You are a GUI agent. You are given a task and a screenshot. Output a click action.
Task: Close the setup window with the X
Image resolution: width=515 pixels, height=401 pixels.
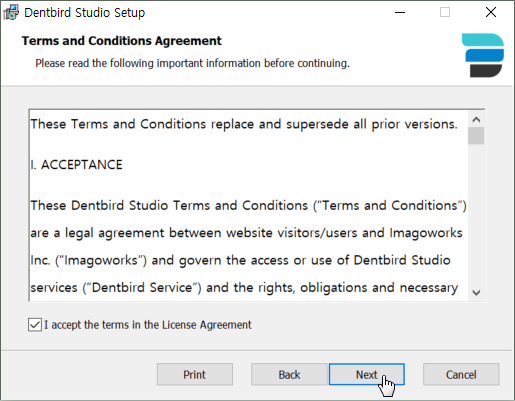click(491, 12)
